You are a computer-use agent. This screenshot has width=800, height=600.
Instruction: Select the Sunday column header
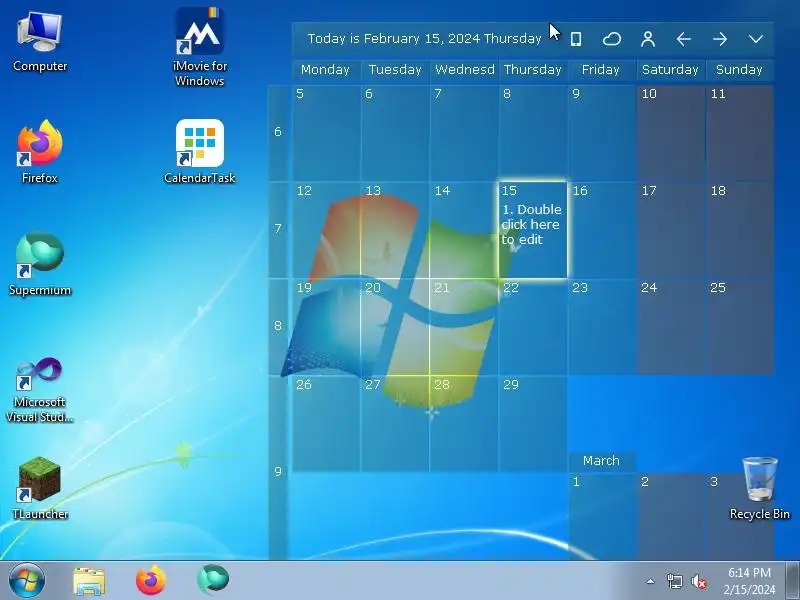(x=740, y=70)
